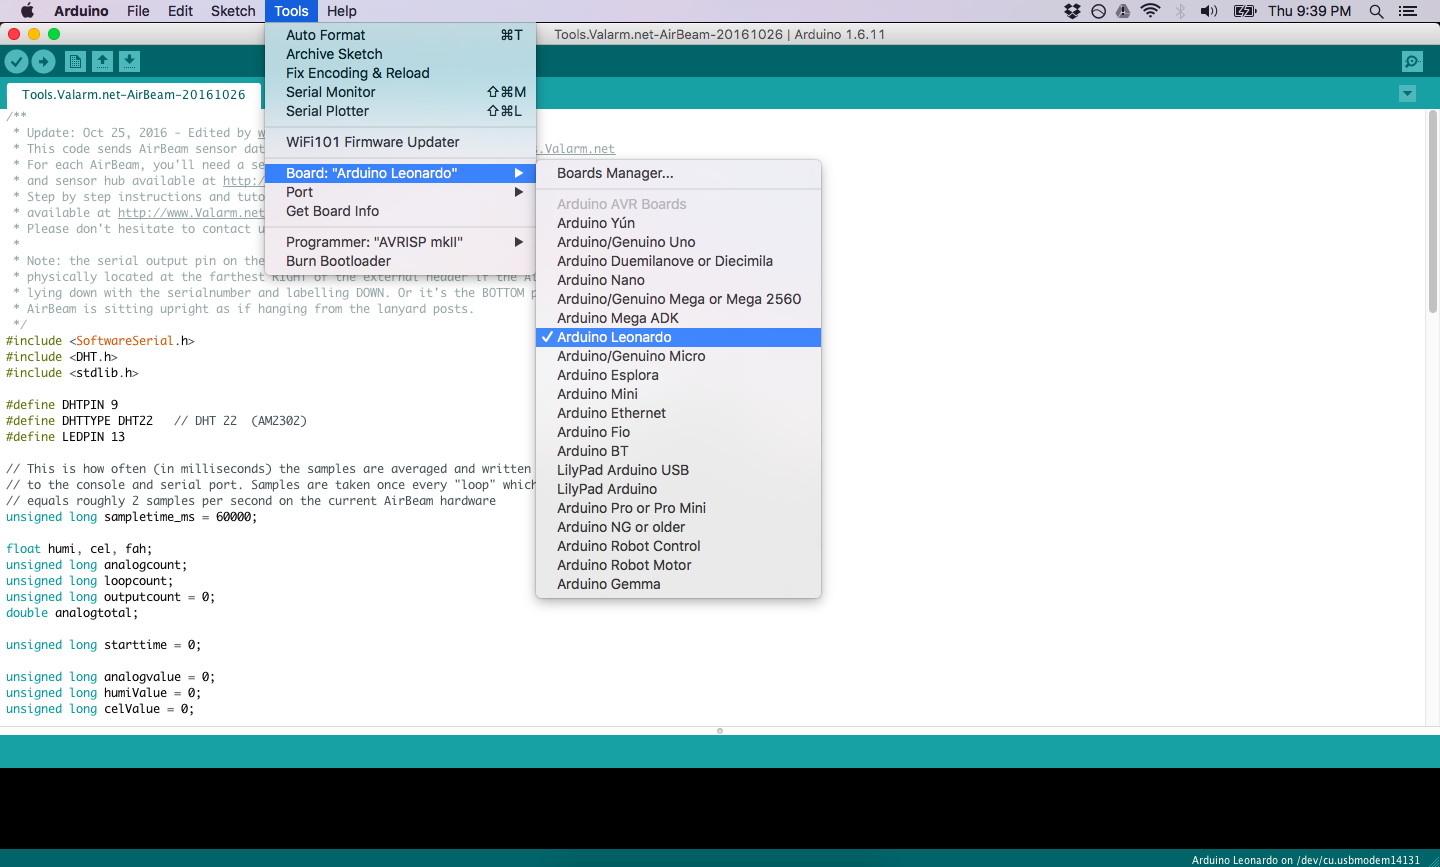This screenshot has width=1440, height=867.
Task: Open Notification Center icon
Action: [1408, 11]
